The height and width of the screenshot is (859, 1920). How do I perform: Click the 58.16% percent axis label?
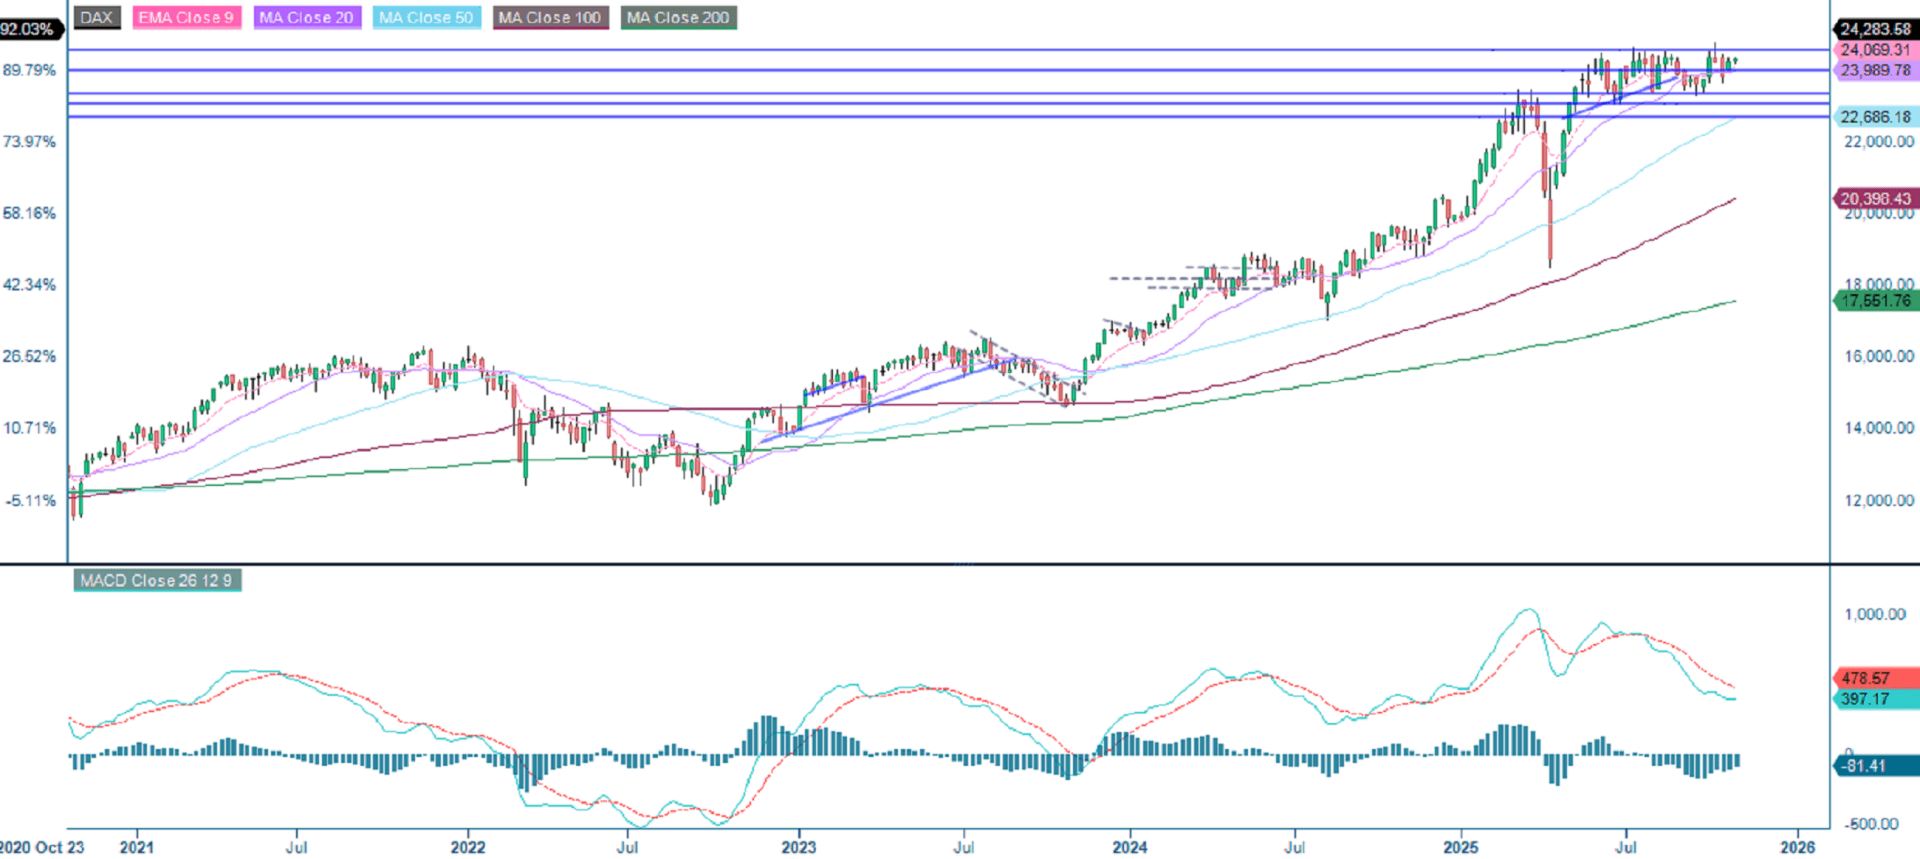pos(30,213)
